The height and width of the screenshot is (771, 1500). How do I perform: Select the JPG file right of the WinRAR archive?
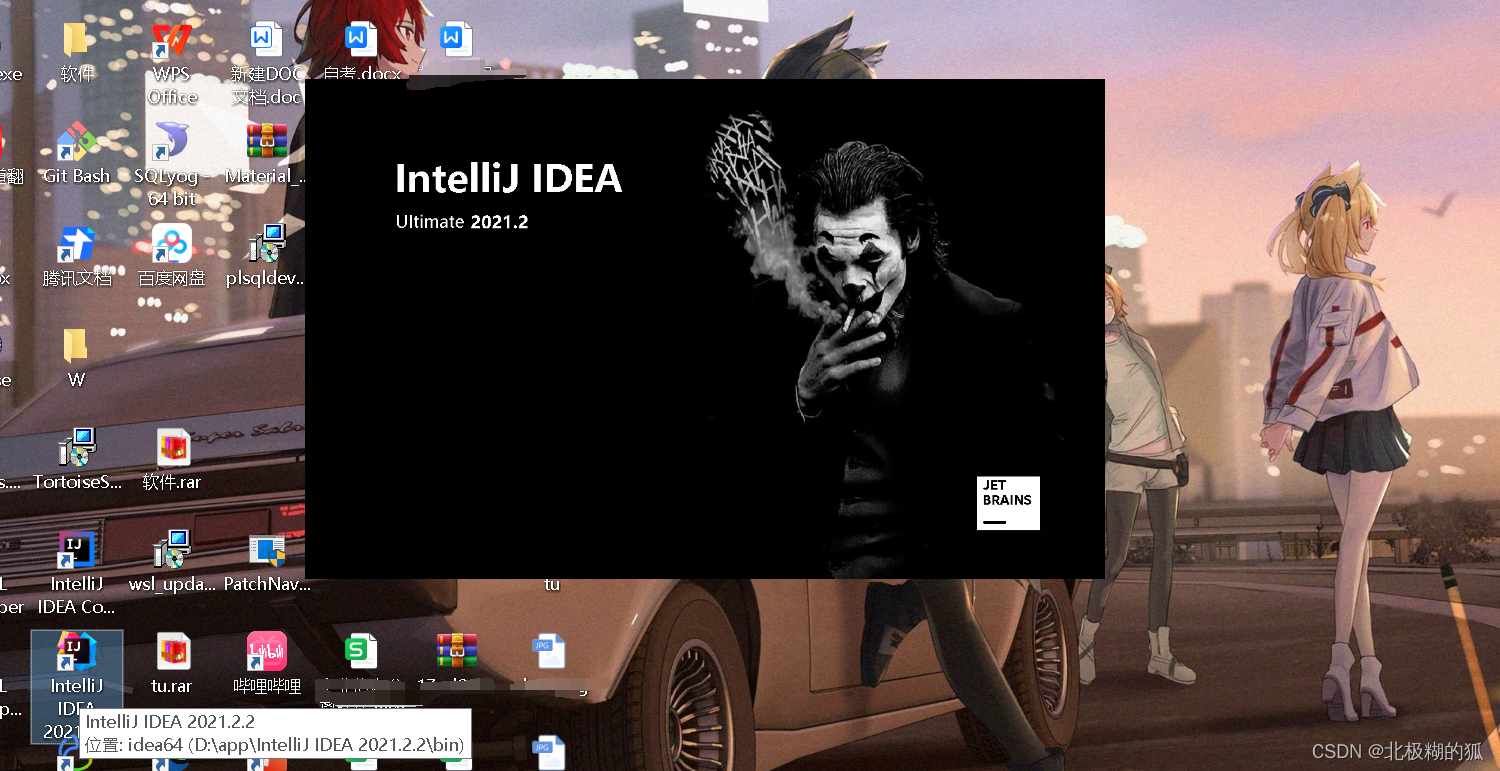click(x=549, y=652)
